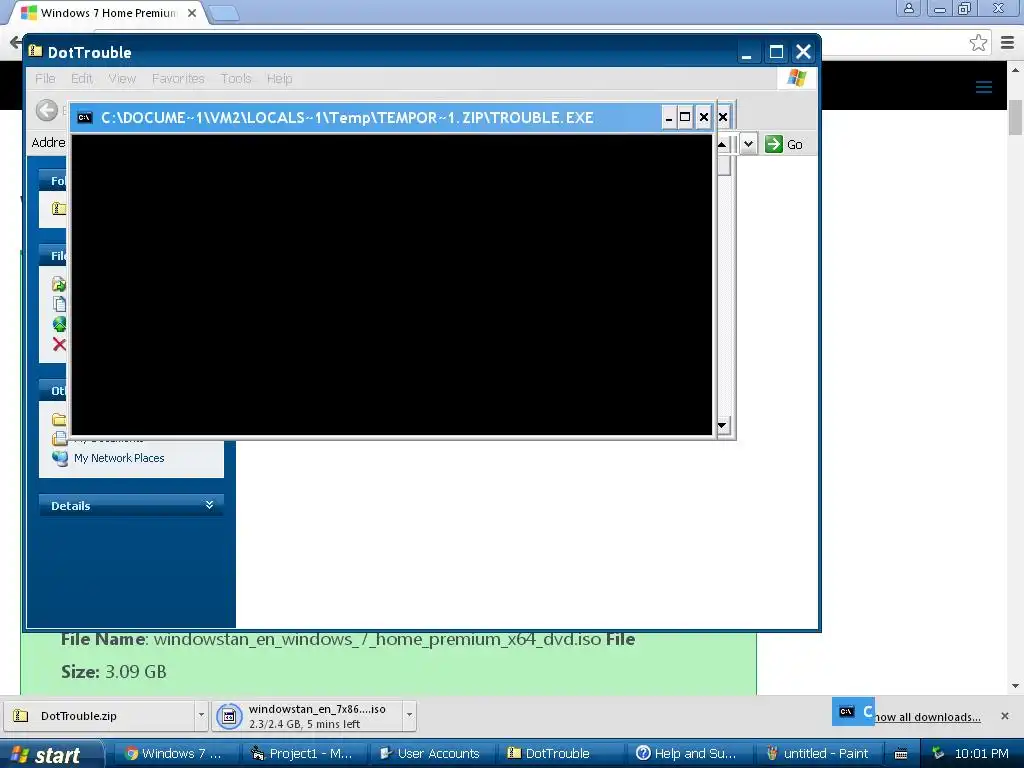Viewport: 1024px width, 768px height.
Task: Click the My Network Places globe icon
Action: pos(60,458)
